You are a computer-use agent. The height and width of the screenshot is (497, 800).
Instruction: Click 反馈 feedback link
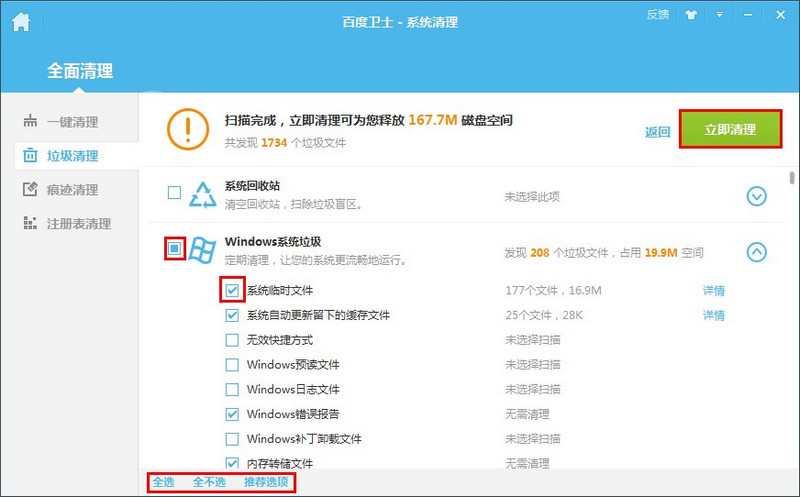(657, 14)
